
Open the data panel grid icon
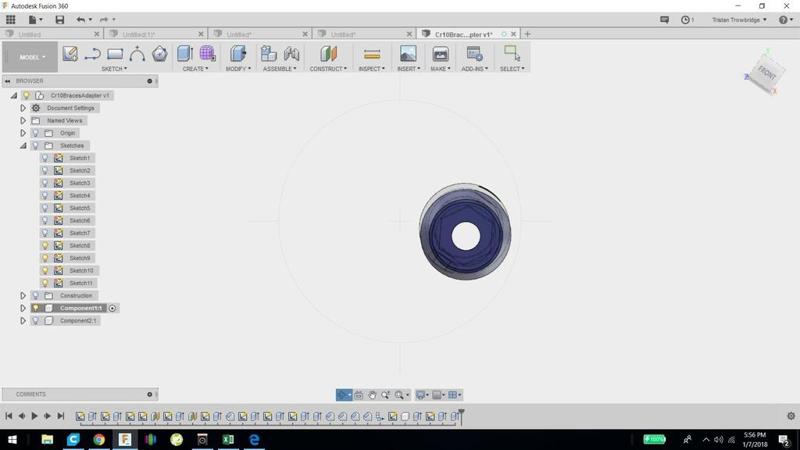(10, 20)
